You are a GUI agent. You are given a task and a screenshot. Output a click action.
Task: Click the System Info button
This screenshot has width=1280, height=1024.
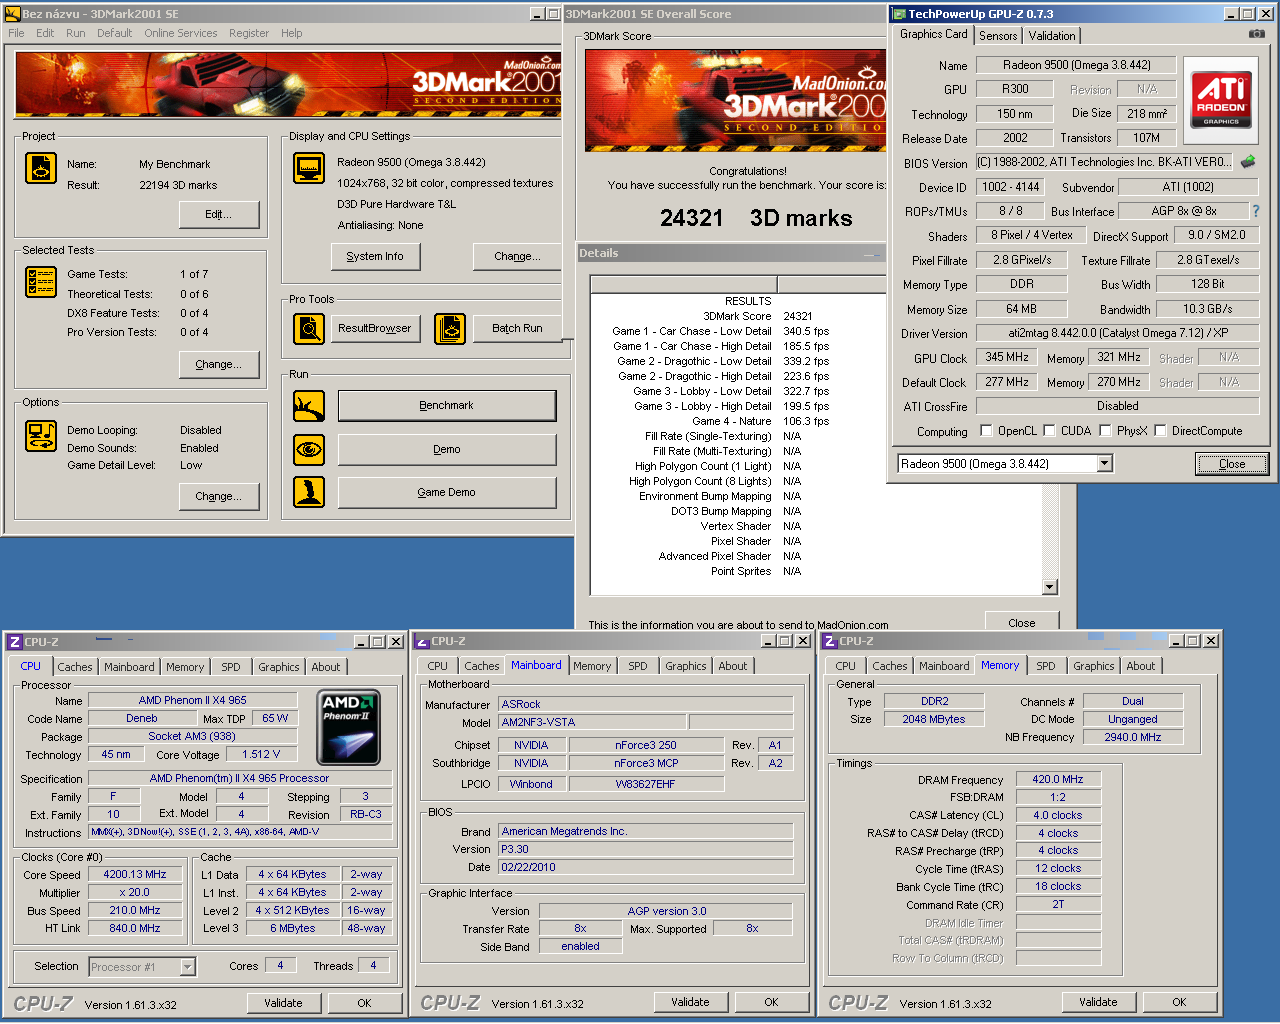pos(375,257)
